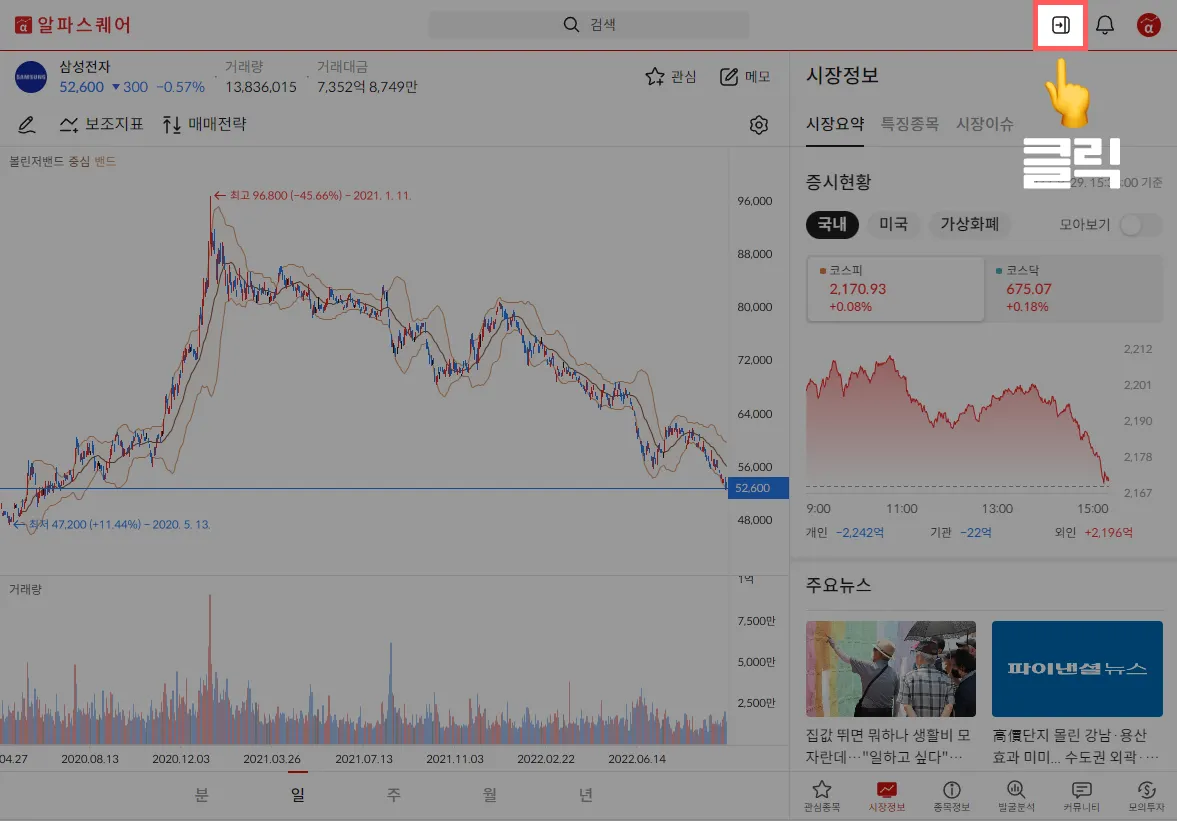Image resolution: width=1177 pixels, height=821 pixels.
Task: Click the 7,352억 8,749만 trade value
Action: pos(367,87)
